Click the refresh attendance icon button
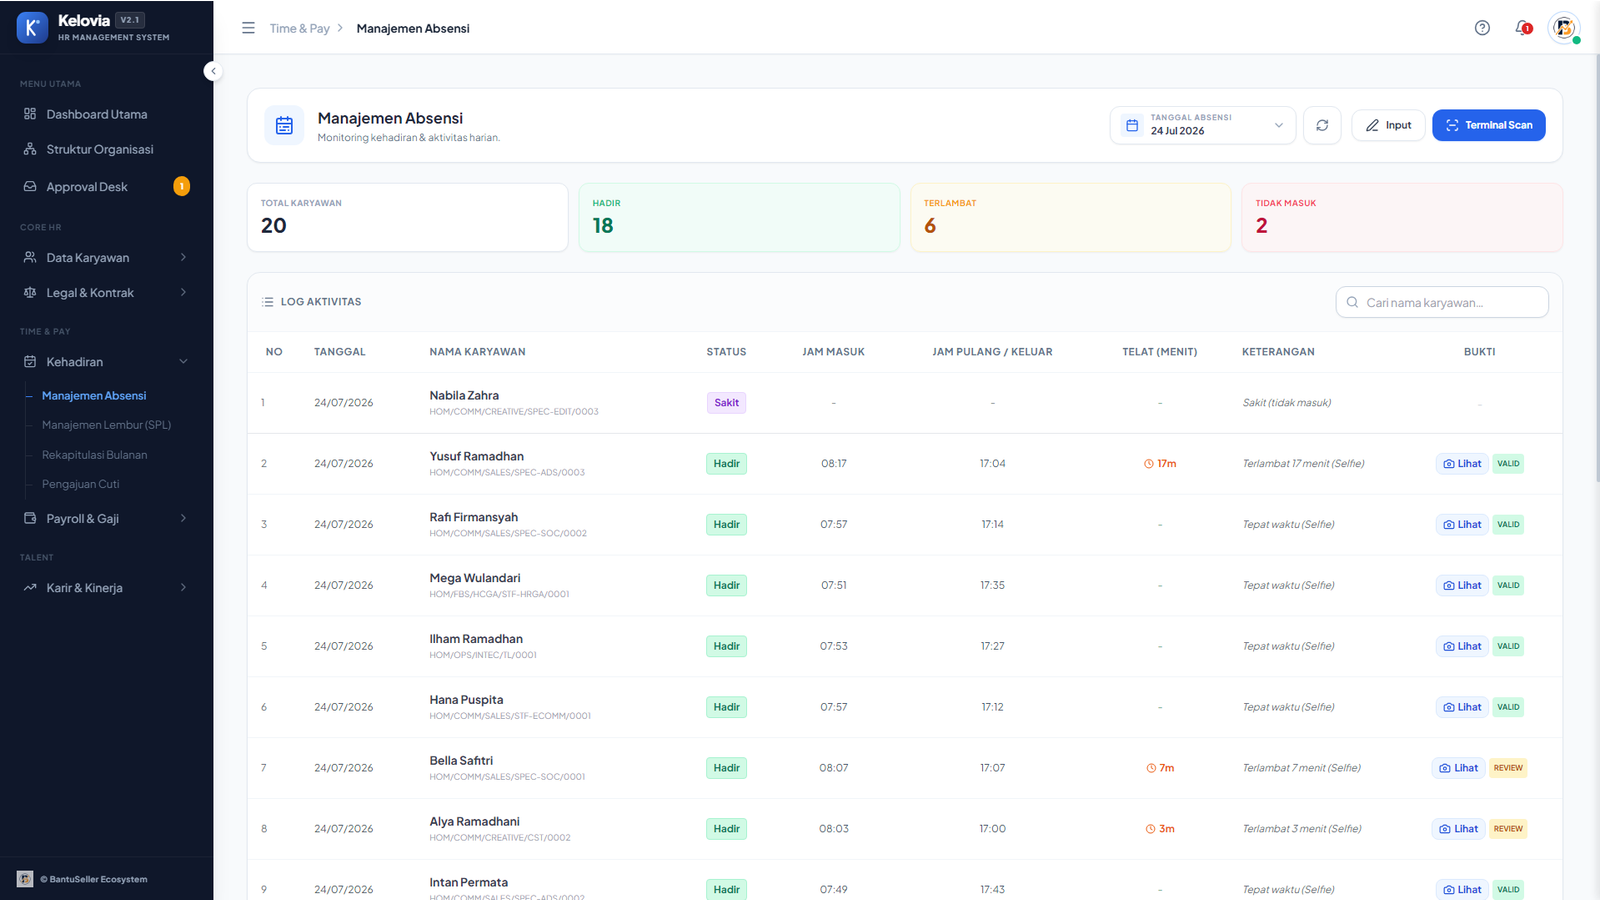 click(x=1322, y=125)
